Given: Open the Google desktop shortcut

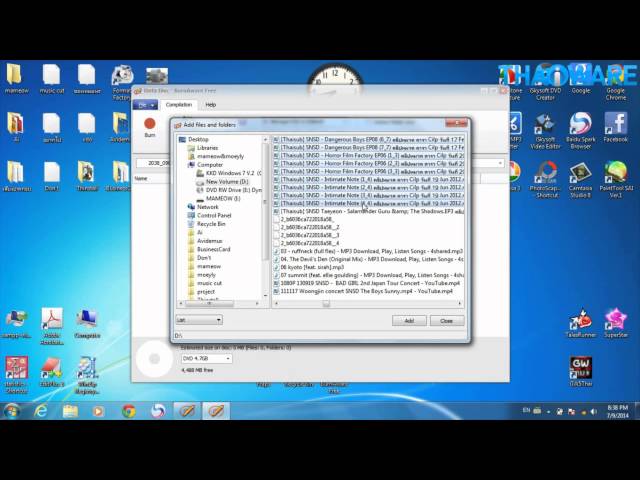Looking at the screenshot, I should [580, 79].
